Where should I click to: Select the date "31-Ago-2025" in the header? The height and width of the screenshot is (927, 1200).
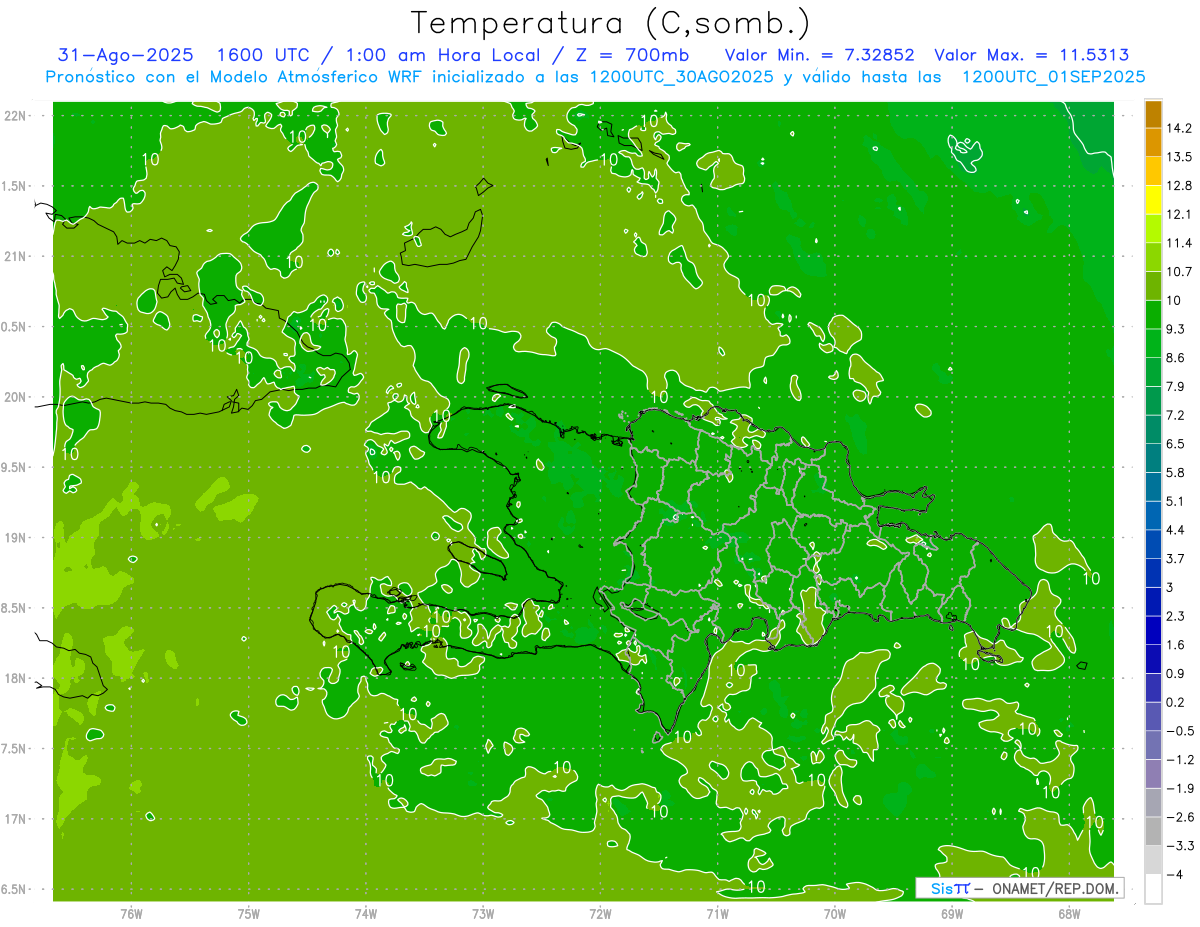pyautogui.click(x=126, y=55)
